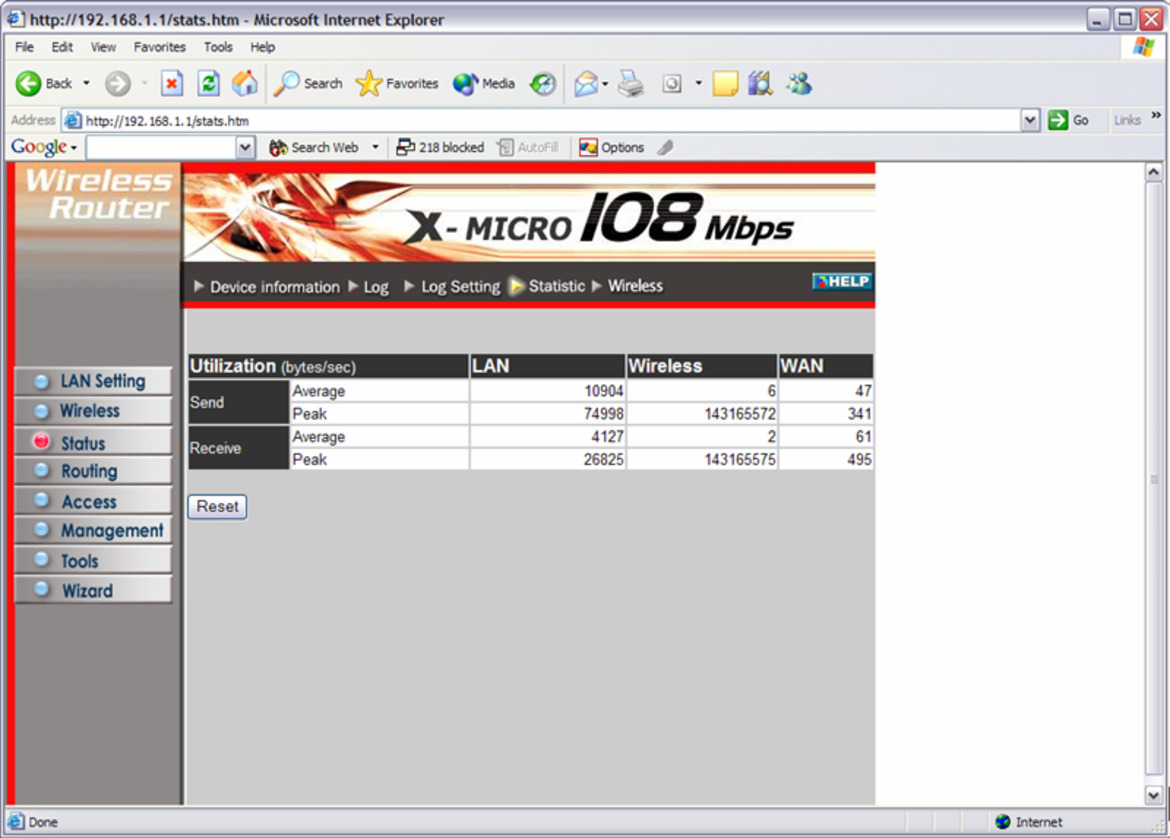The height and width of the screenshot is (838, 1170).
Task: Click the Address bar URL field
Action: pyautogui.click(x=542, y=120)
